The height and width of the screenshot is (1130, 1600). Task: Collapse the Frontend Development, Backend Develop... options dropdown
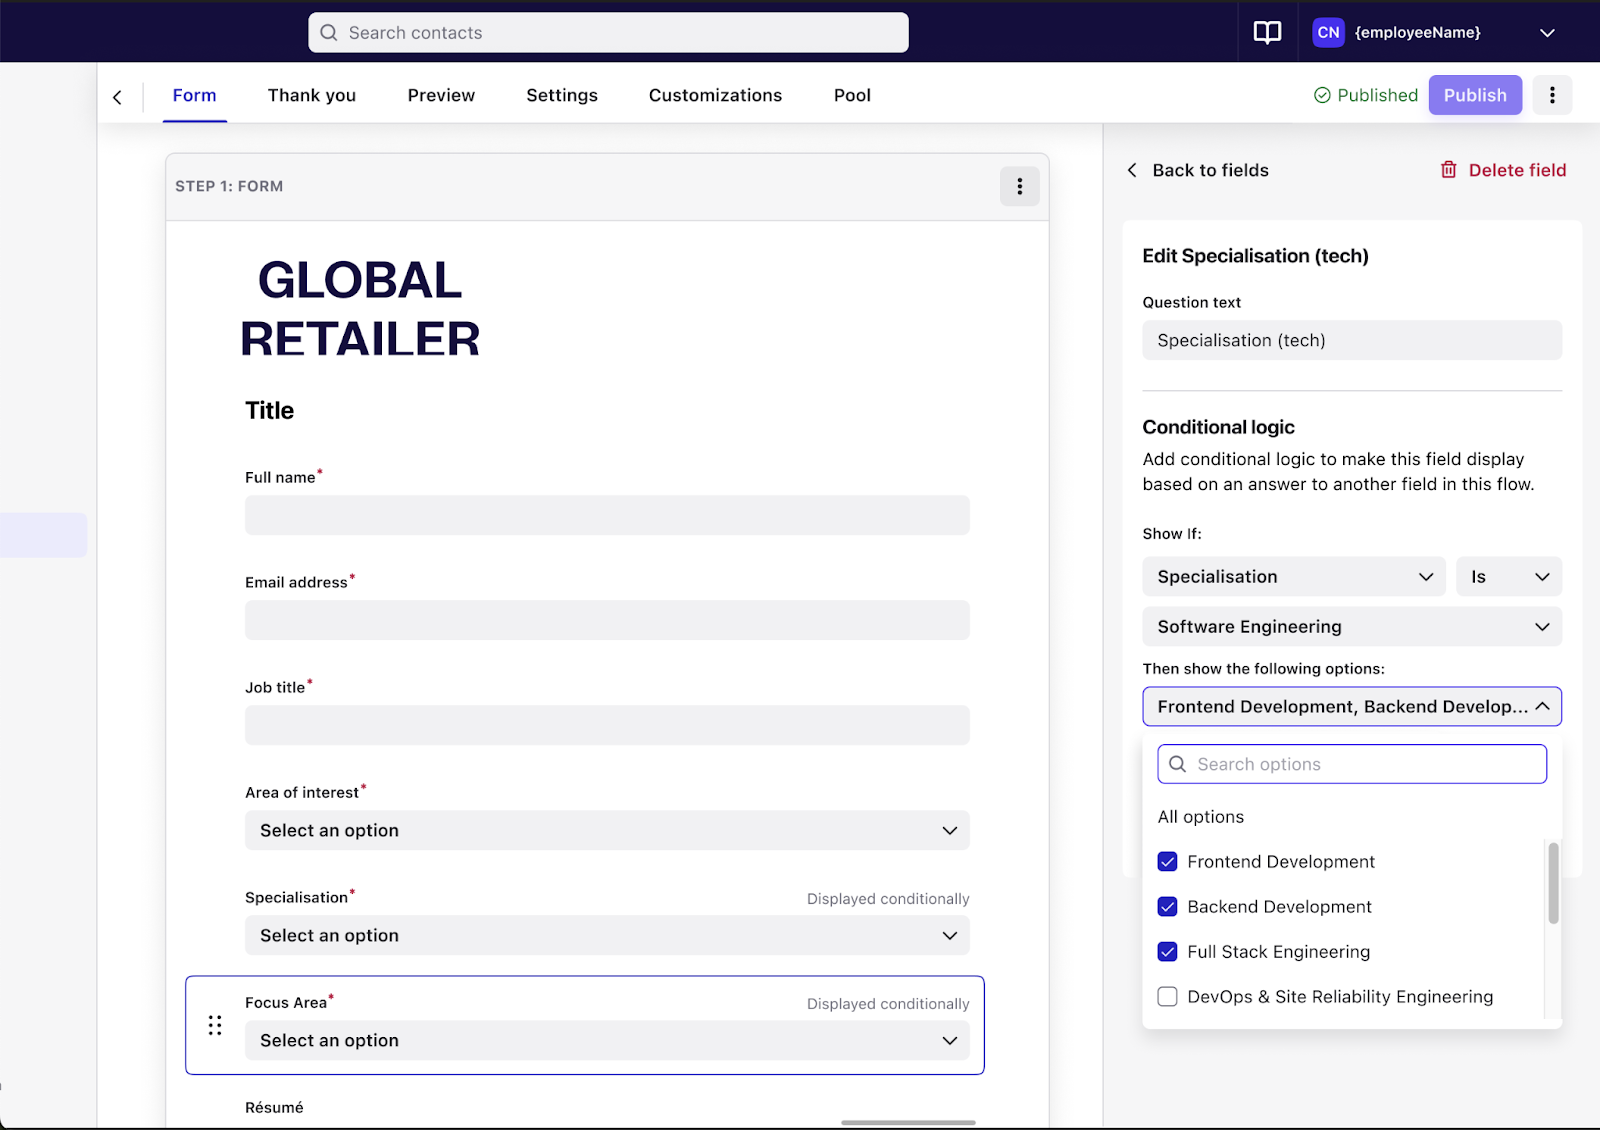[1352, 707]
